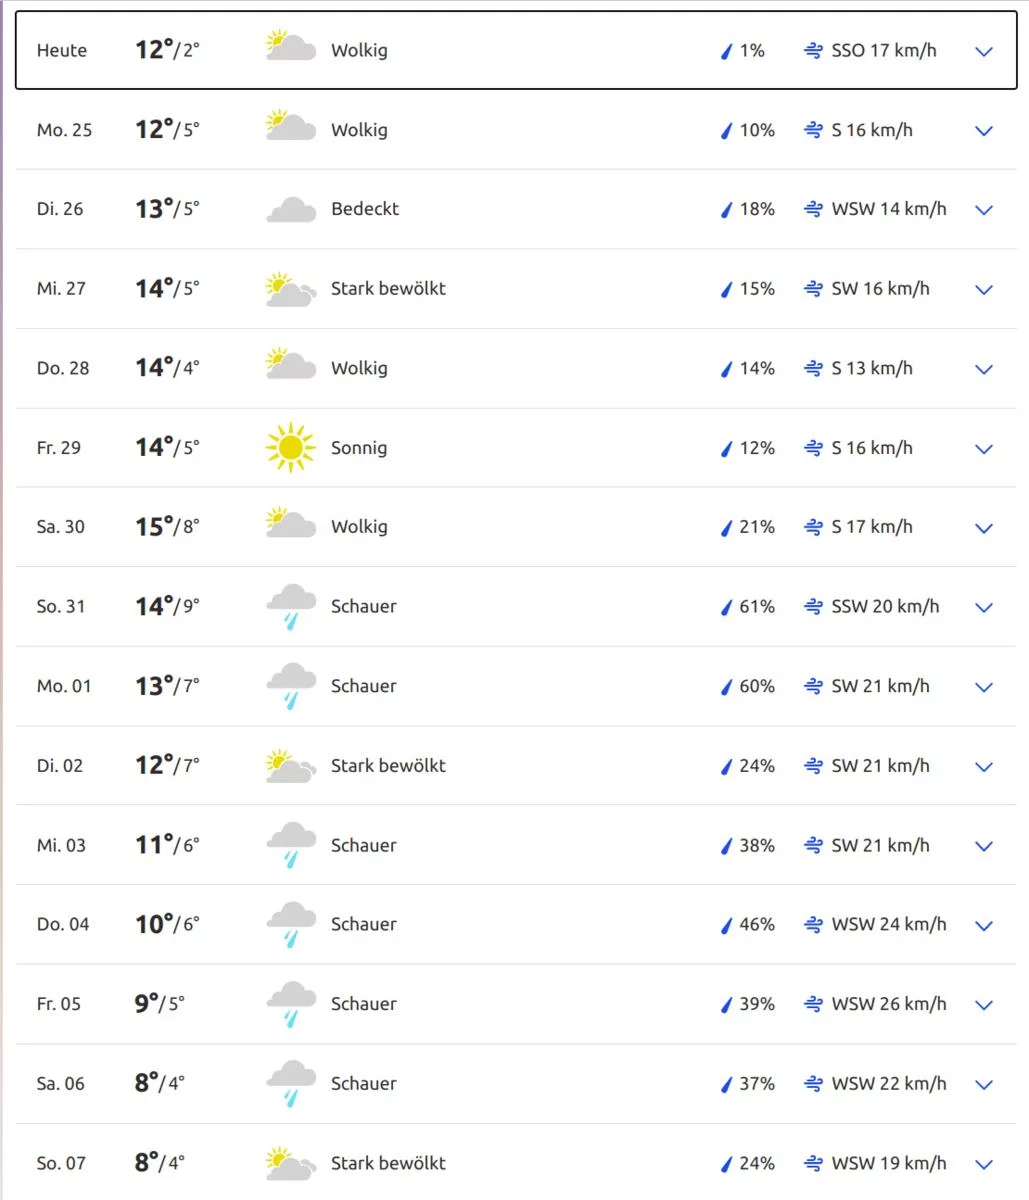Viewport: 1029px width, 1200px height.
Task: Click the shower icon for So. 31
Action: click(x=290, y=607)
